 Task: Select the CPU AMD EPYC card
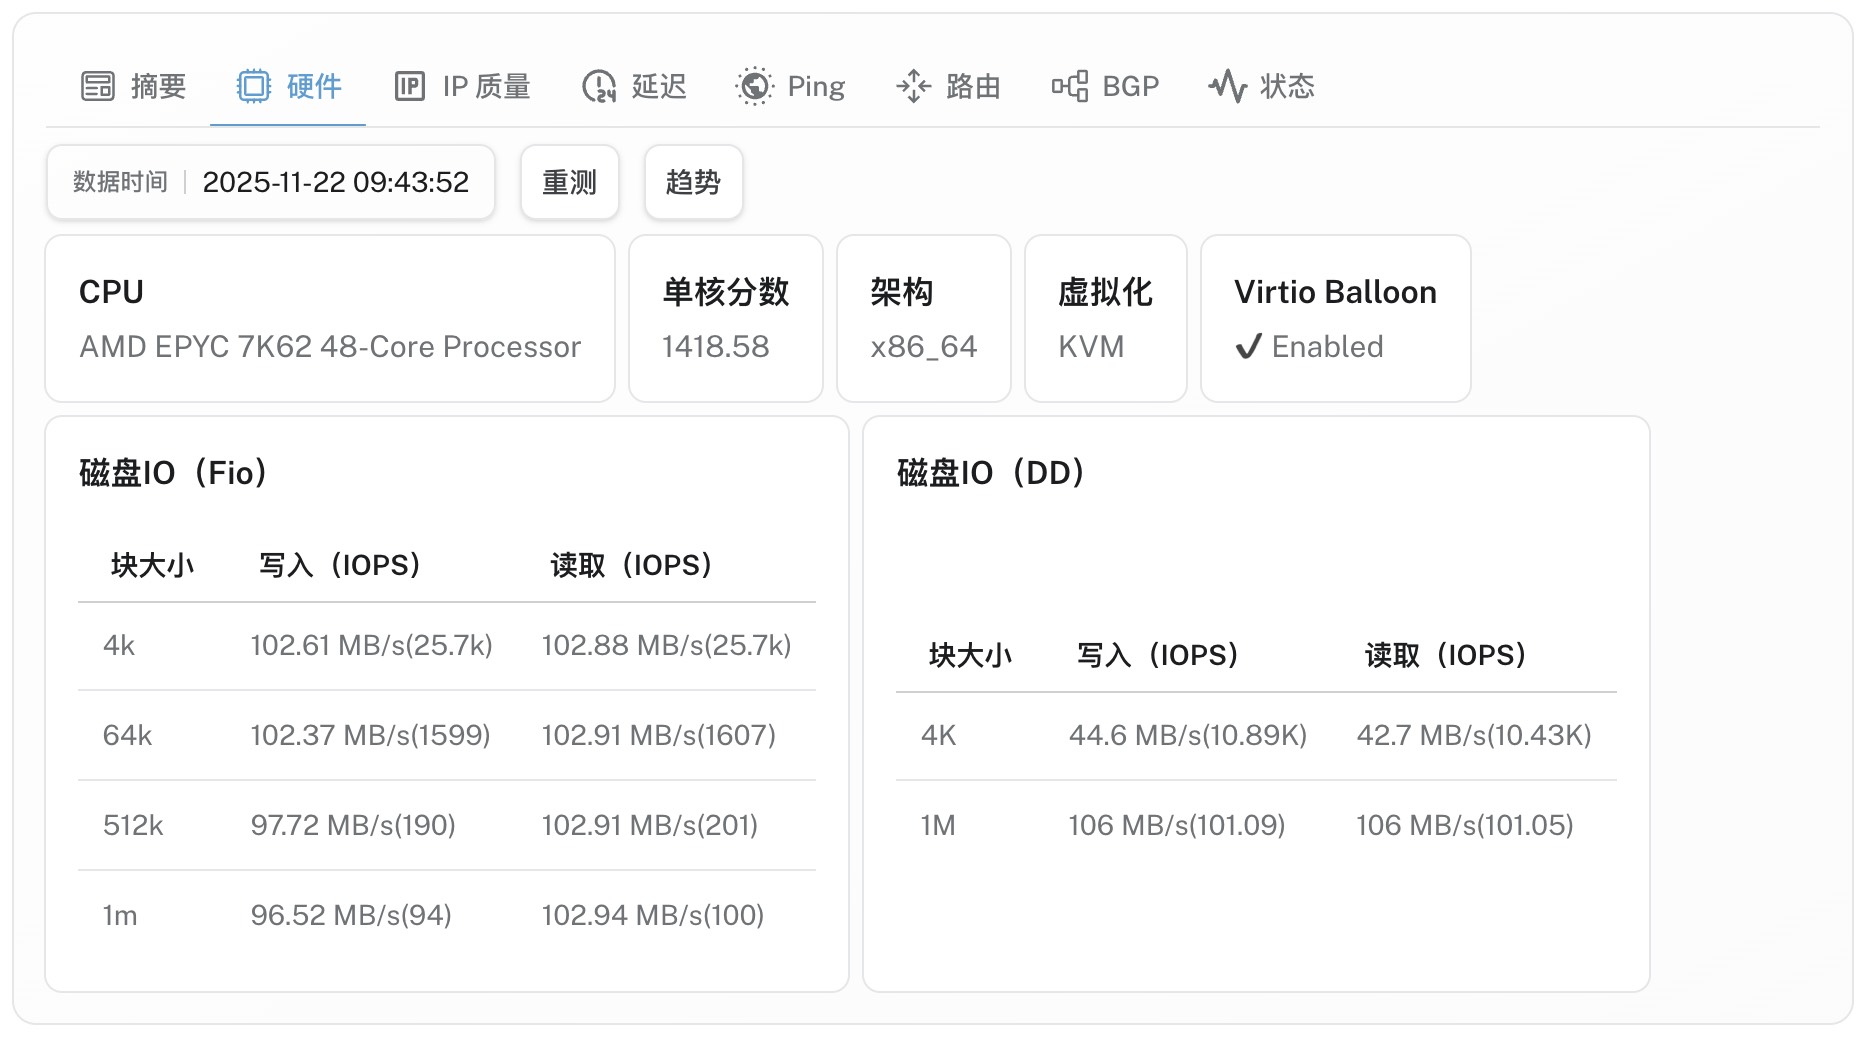(x=329, y=319)
